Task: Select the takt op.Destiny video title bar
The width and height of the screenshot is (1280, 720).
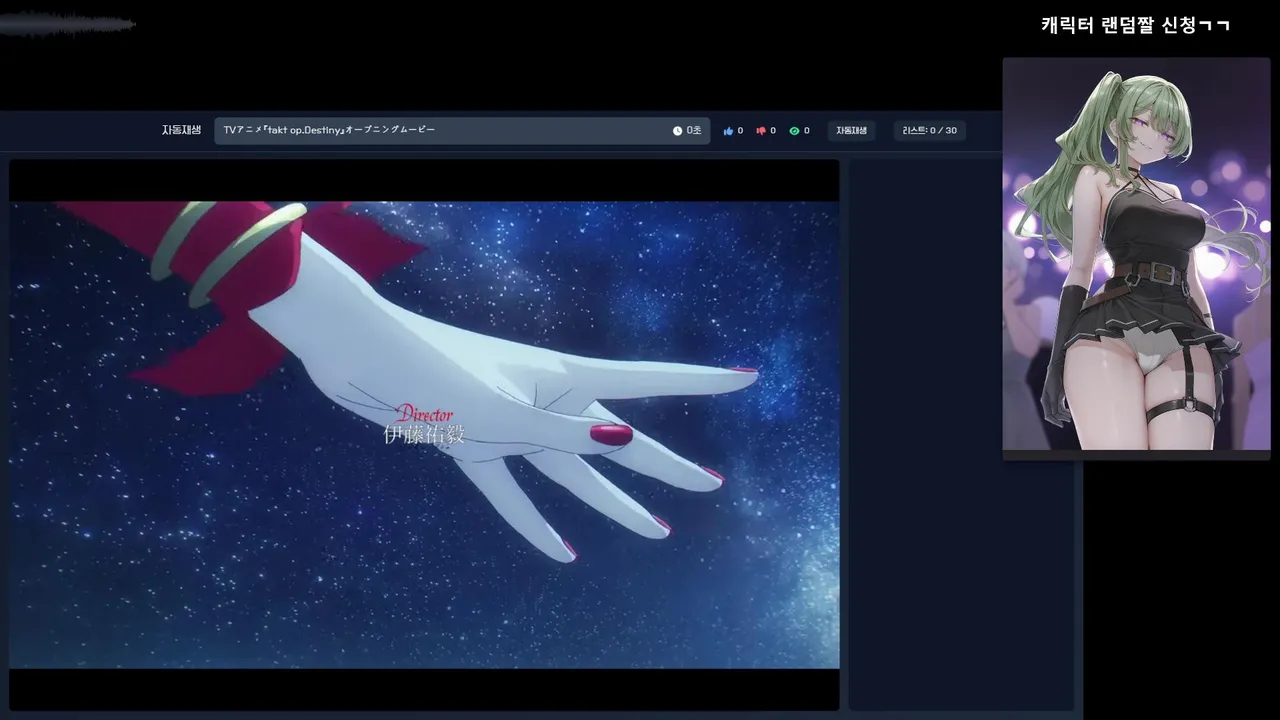Action: coord(462,131)
